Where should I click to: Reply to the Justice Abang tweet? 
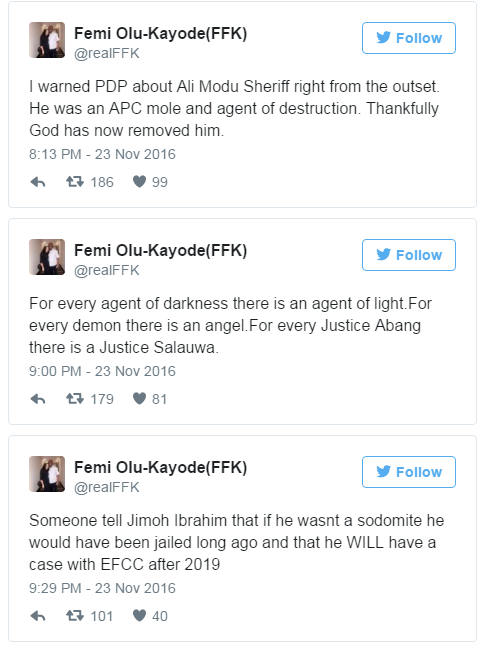pyautogui.click(x=38, y=399)
